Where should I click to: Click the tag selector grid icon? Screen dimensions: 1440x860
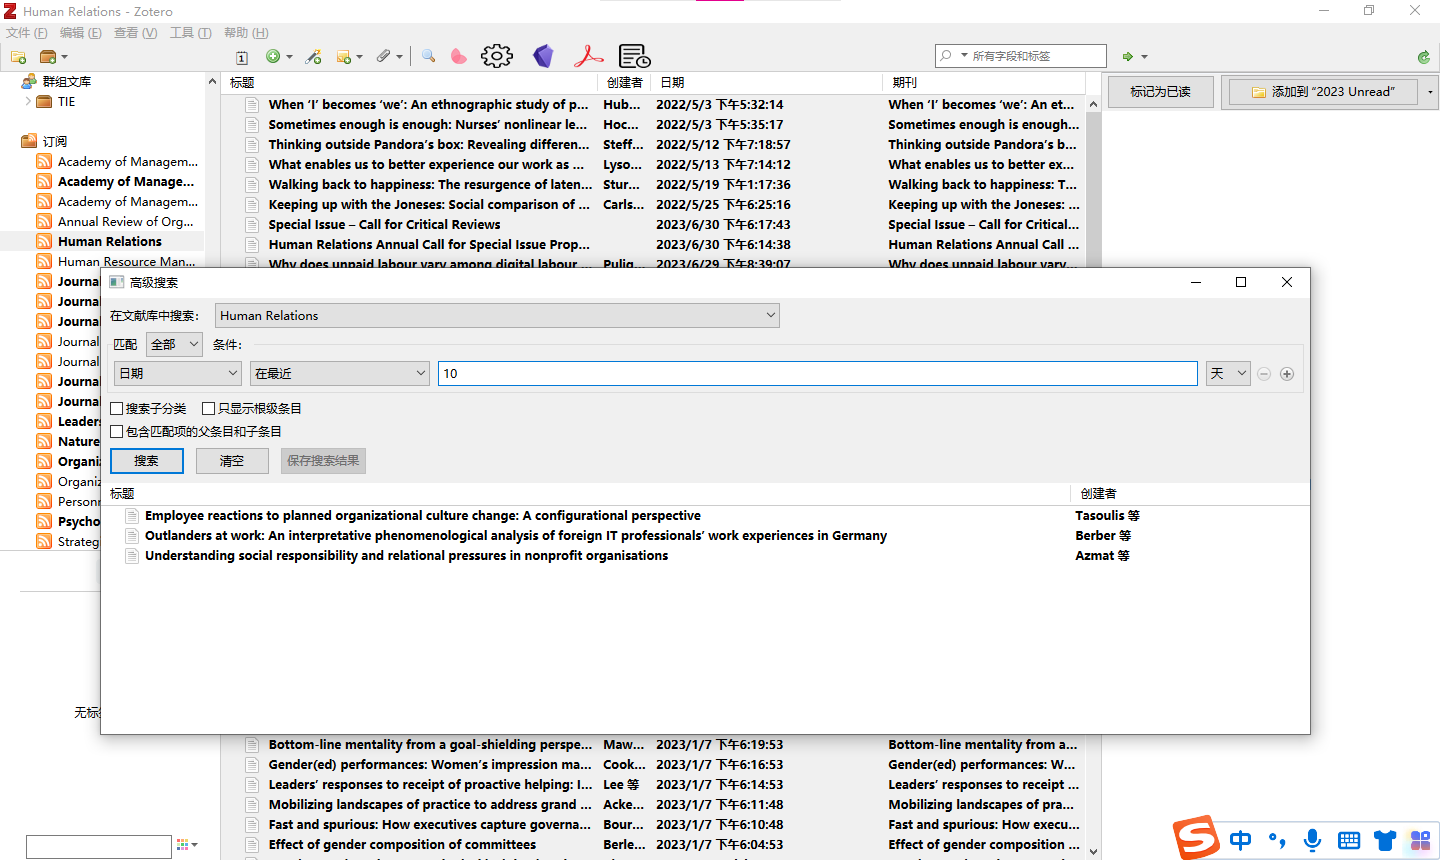(x=182, y=845)
